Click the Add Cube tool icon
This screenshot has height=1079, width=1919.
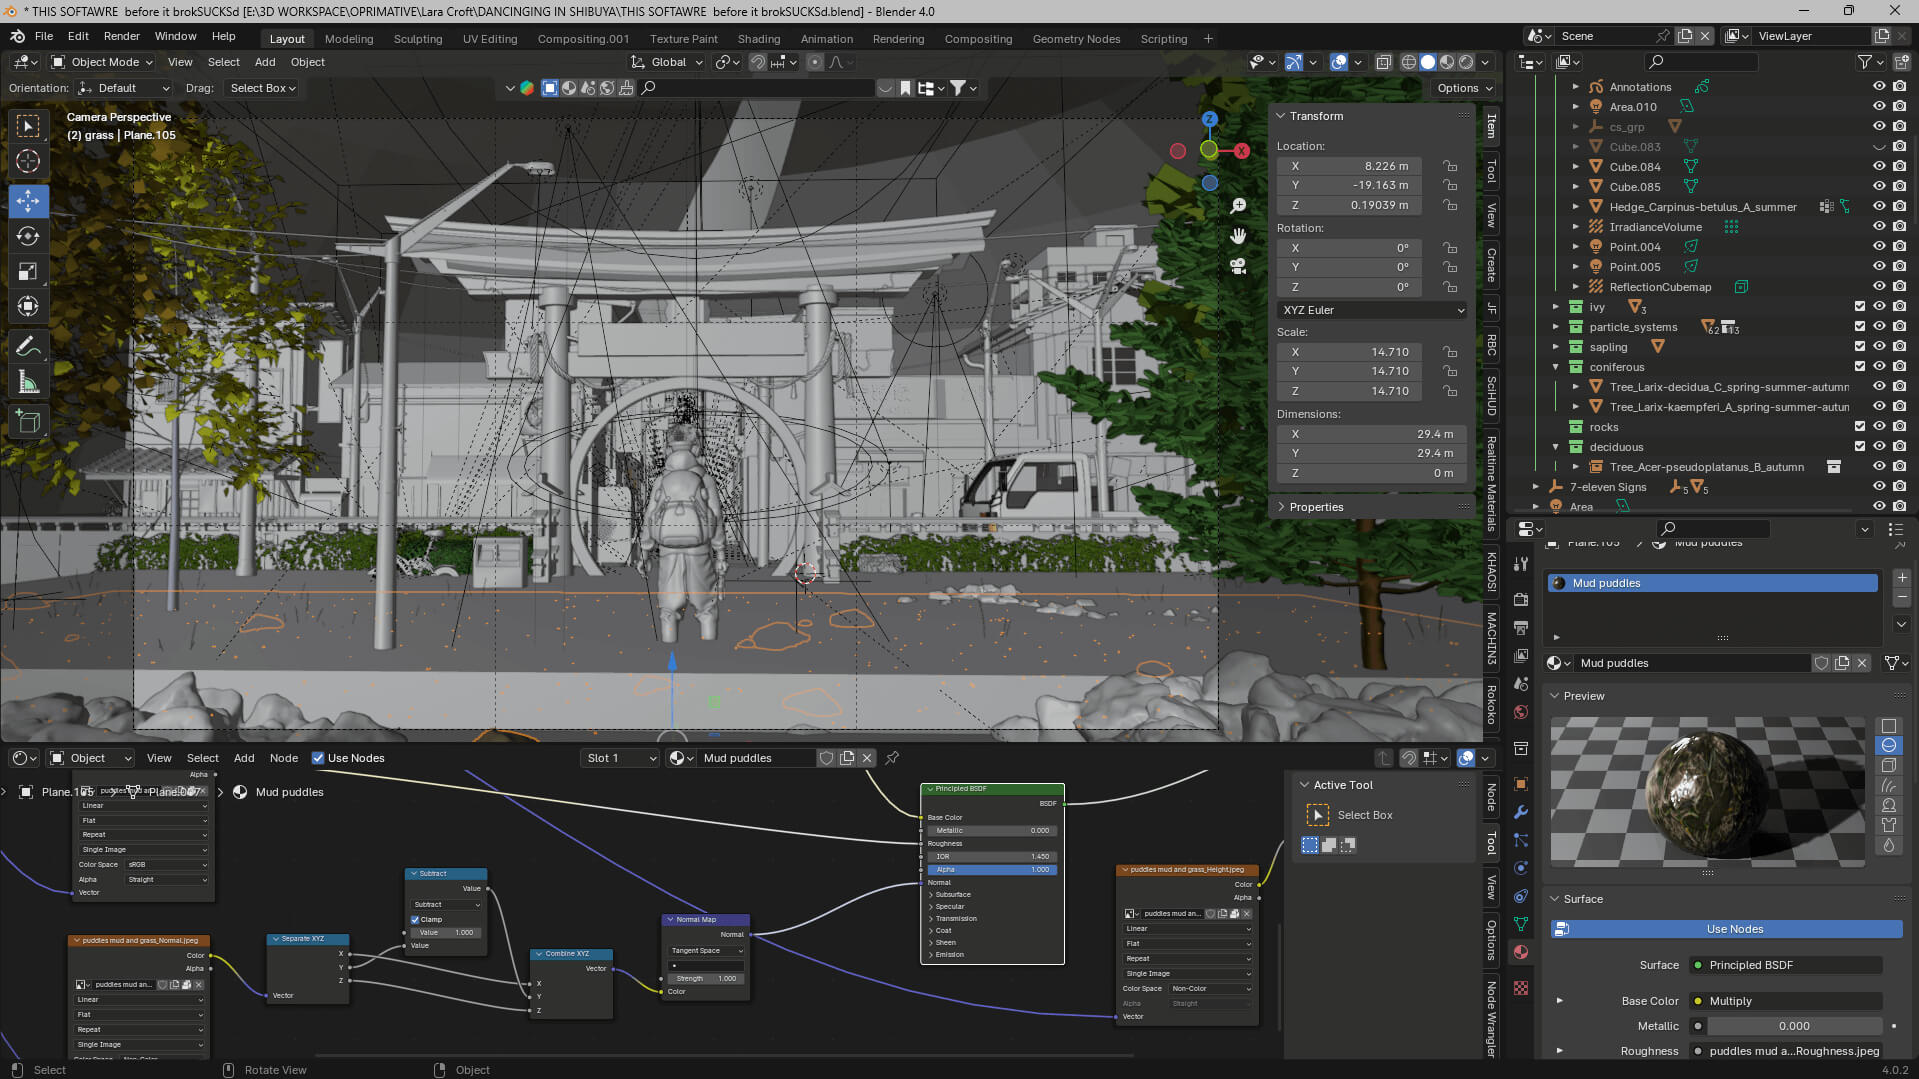point(28,422)
